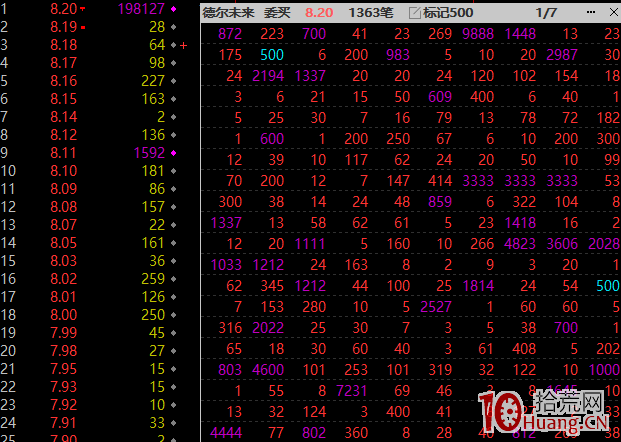Click the diamond icon in the 8.10 row
The image size is (621, 442).
pyautogui.click(x=173, y=171)
